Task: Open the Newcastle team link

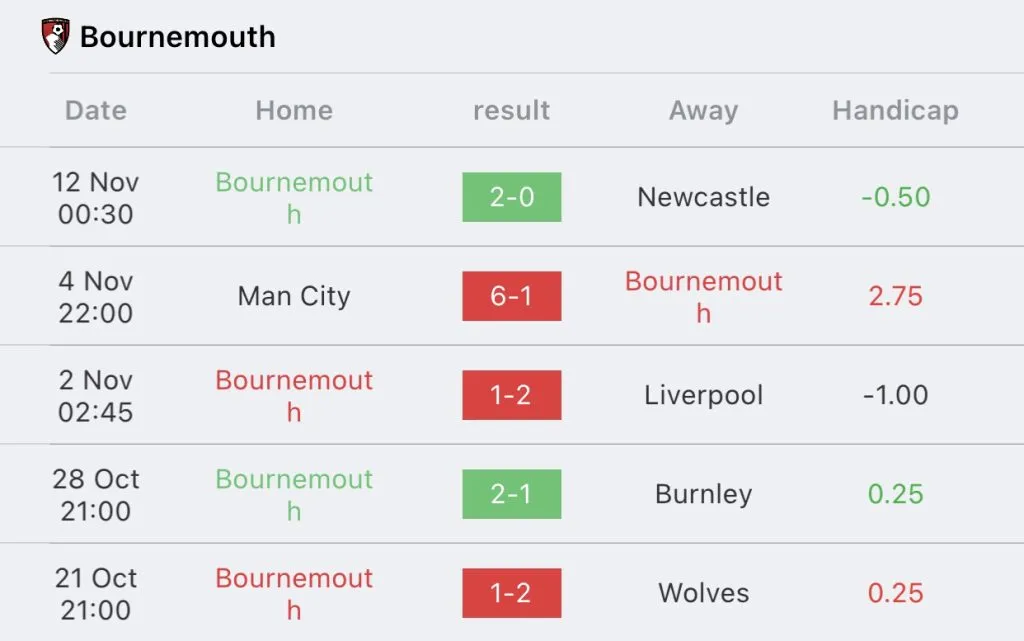Action: (x=703, y=197)
